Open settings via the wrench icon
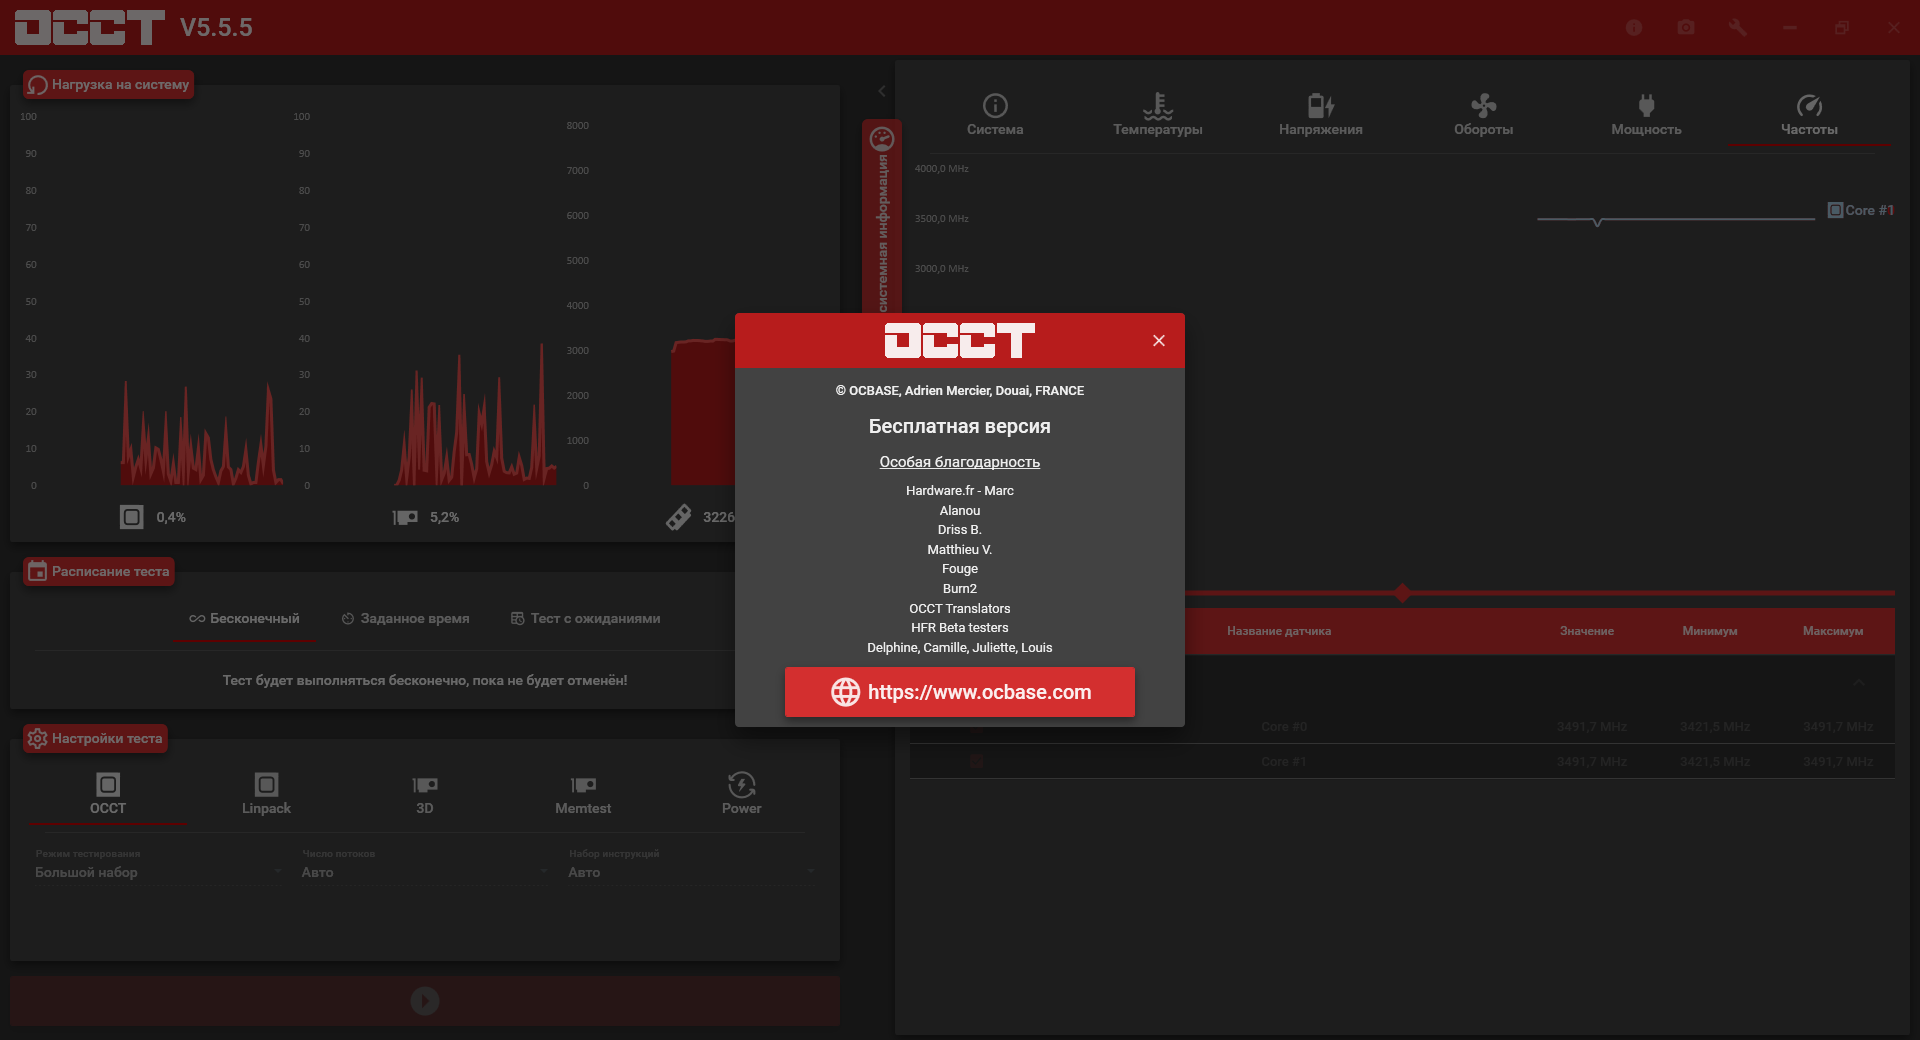Screen dimensions: 1920x1040 [x=1738, y=28]
